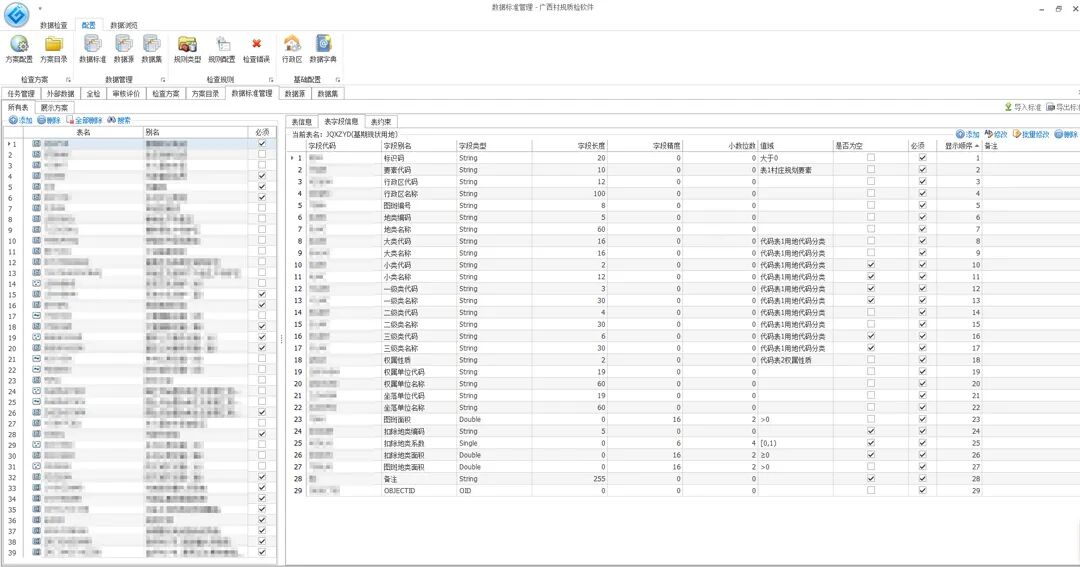Viewport: 1080px width, 567px height.
Task: Select the 表1村庄规划要素 value domain cell
Action: pyautogui.click(x=796, y=169)
